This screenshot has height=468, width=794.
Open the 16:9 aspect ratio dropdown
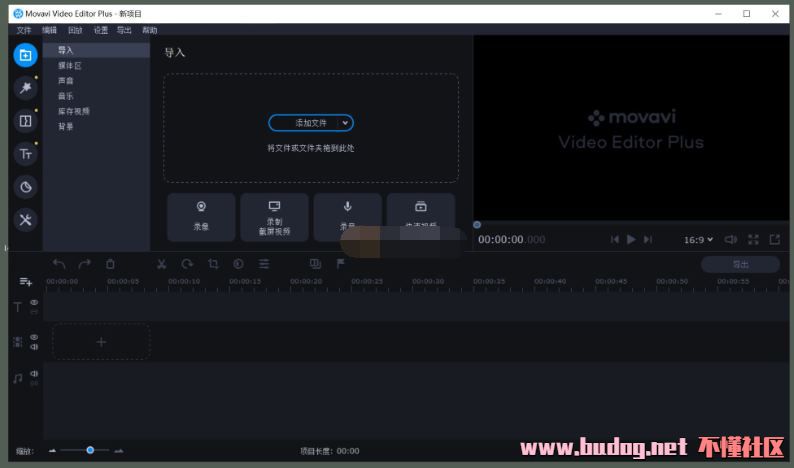(698, 240)
